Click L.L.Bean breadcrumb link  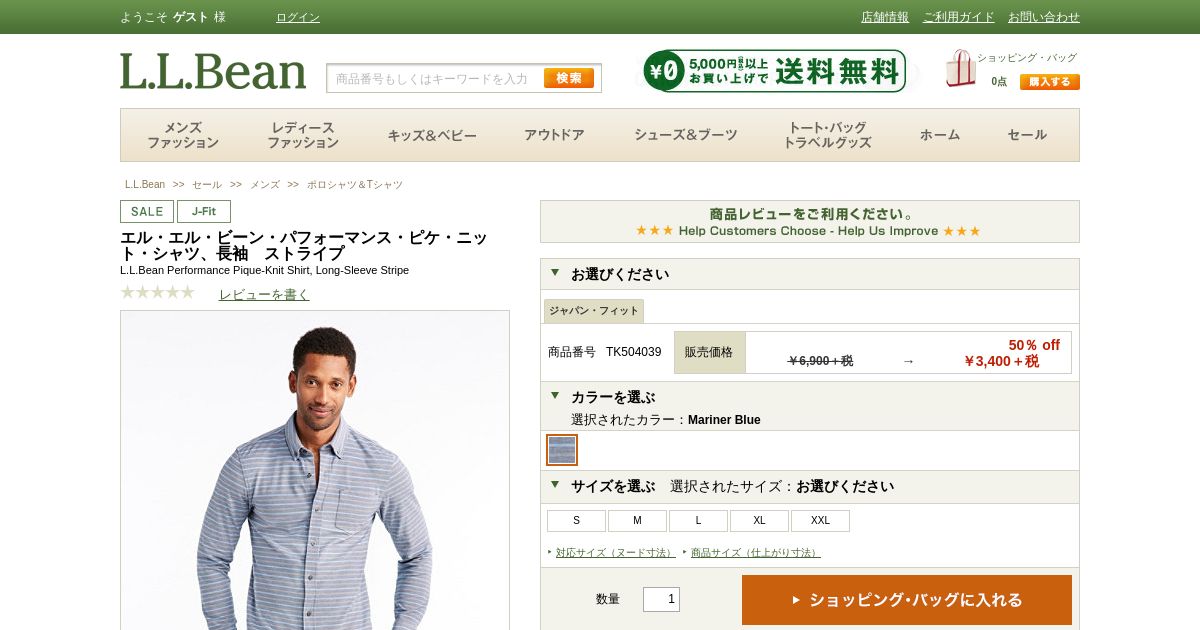(145, 185)
